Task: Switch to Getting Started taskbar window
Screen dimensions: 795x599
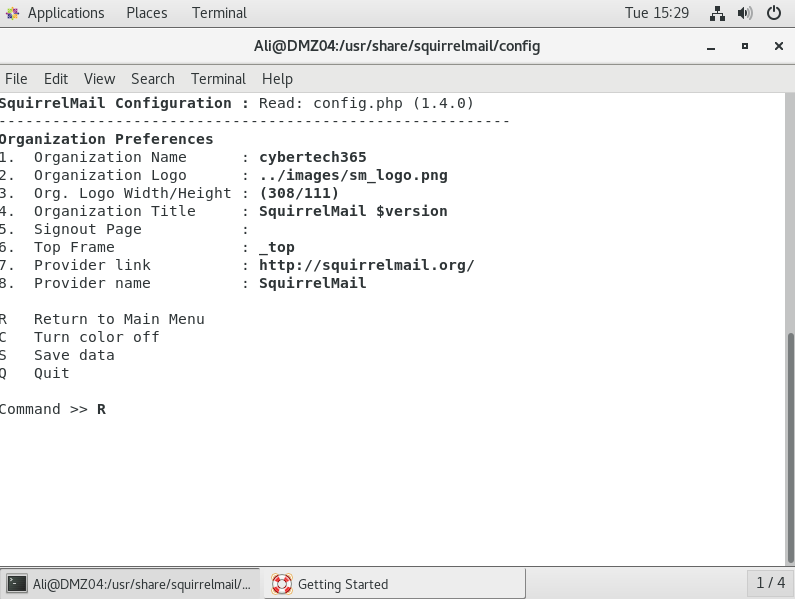Action: pos(394,584)
